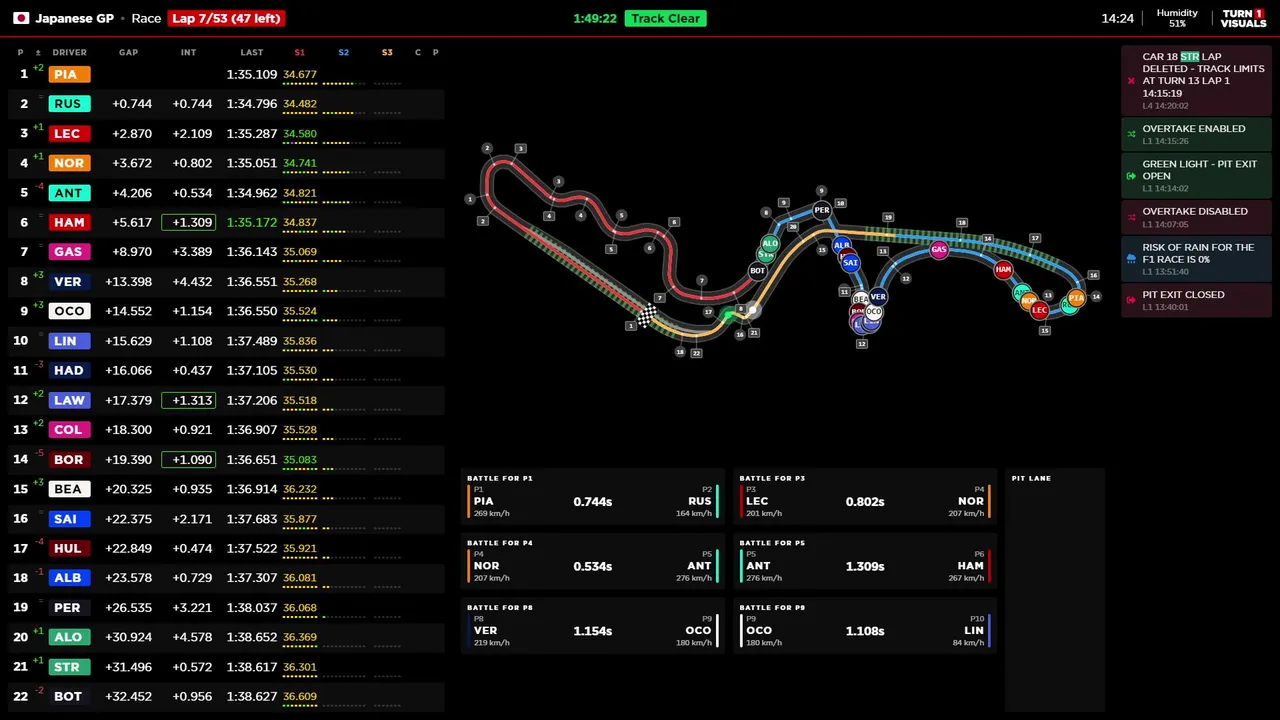Open the Battle for P4 card
1280x720 pixels.
[592, 560]
